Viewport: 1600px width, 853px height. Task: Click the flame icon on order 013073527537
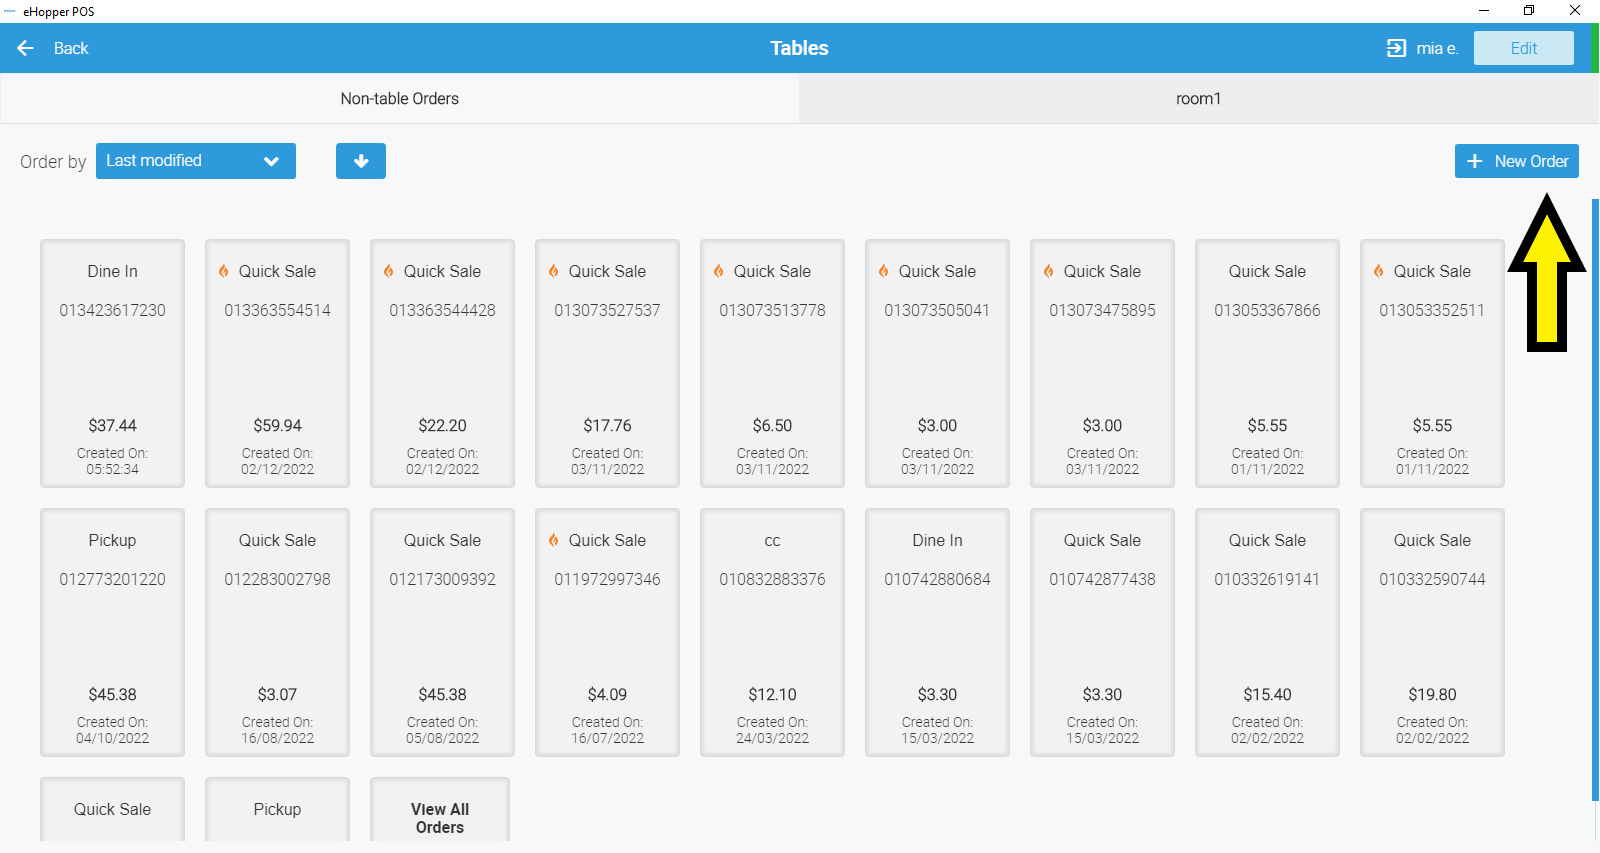tap(554, 271)
